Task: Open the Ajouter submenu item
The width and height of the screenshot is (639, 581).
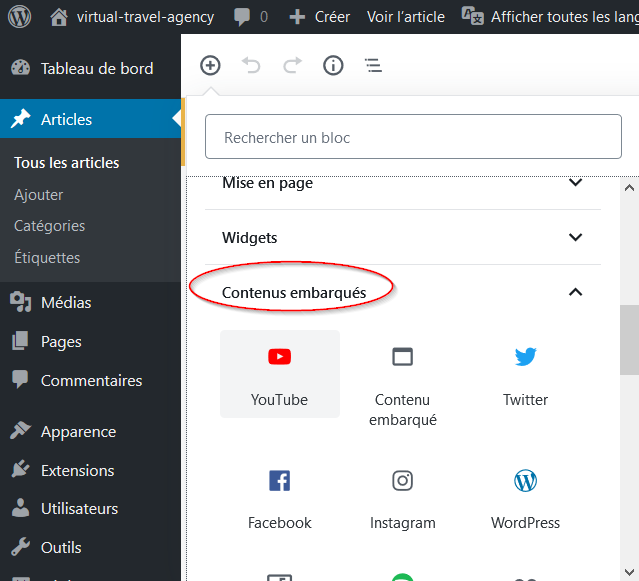Action: tap(39, 195)
